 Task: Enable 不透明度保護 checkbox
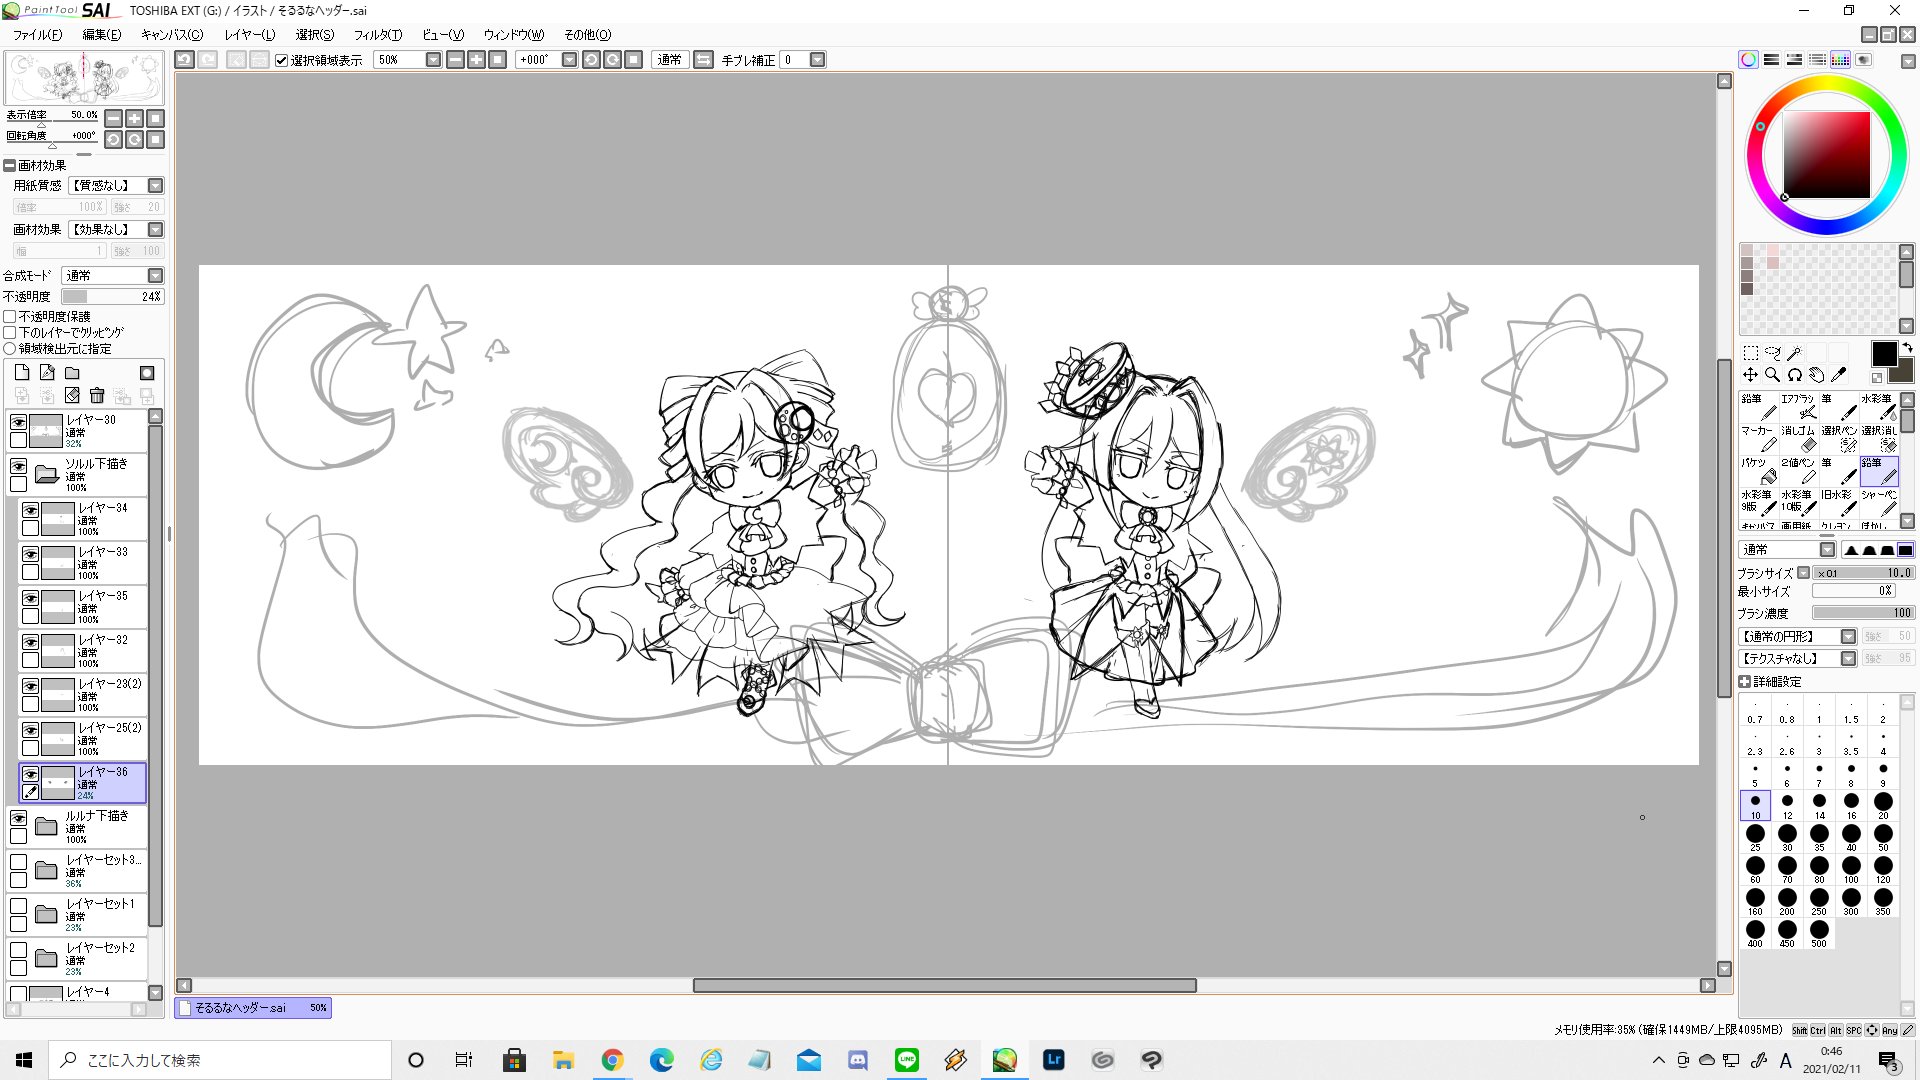pos(10,316)
